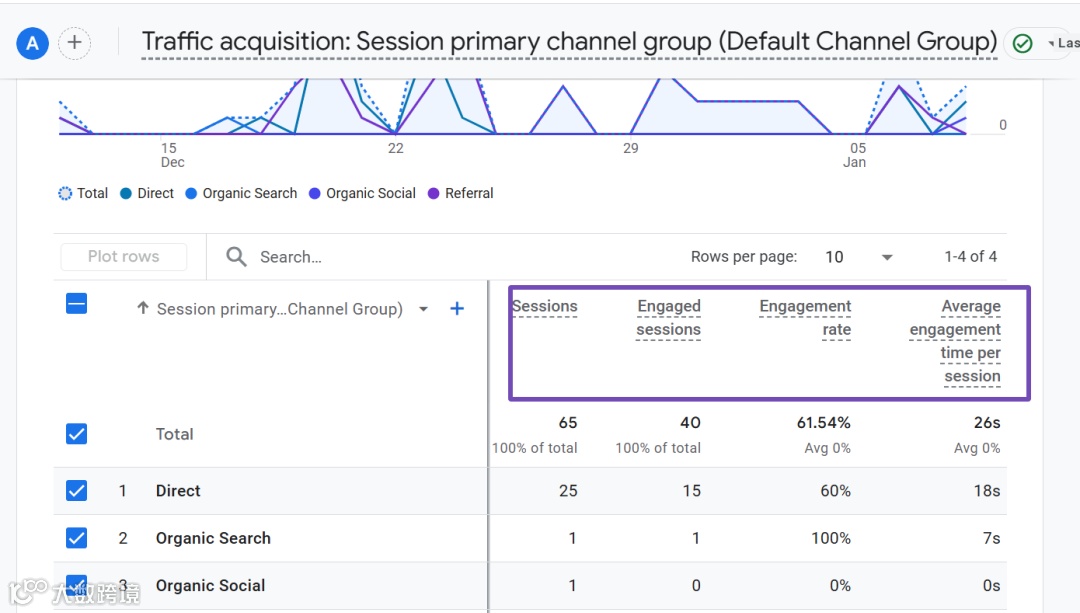Expand the Session primary Channel Group dimension dropdown
Image resolution: width=1080 pixels, height=613 pixels.
tap(424, 309)
